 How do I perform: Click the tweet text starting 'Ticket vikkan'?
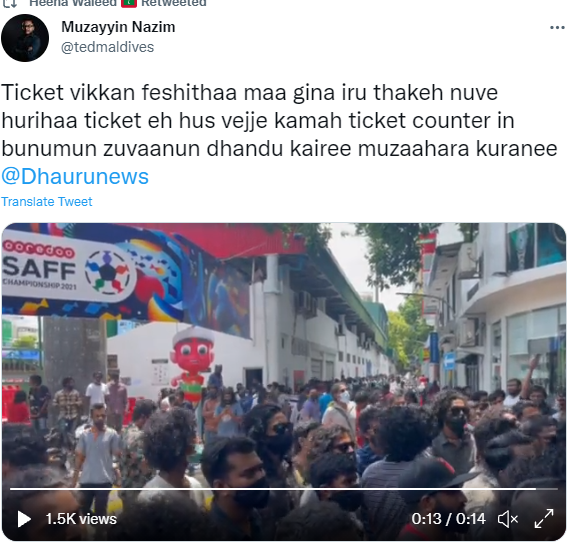pyautogui.click(x=279, y=121)
